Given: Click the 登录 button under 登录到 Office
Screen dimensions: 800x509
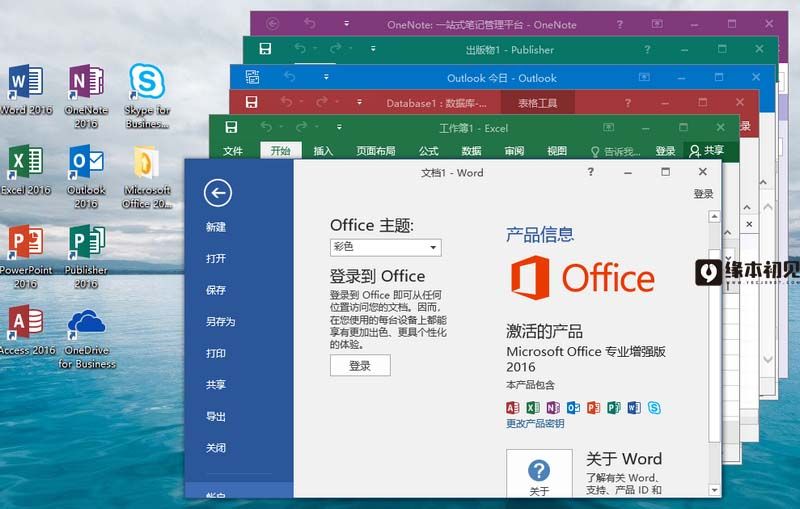Looking at the screenshot, I should 360,366.
